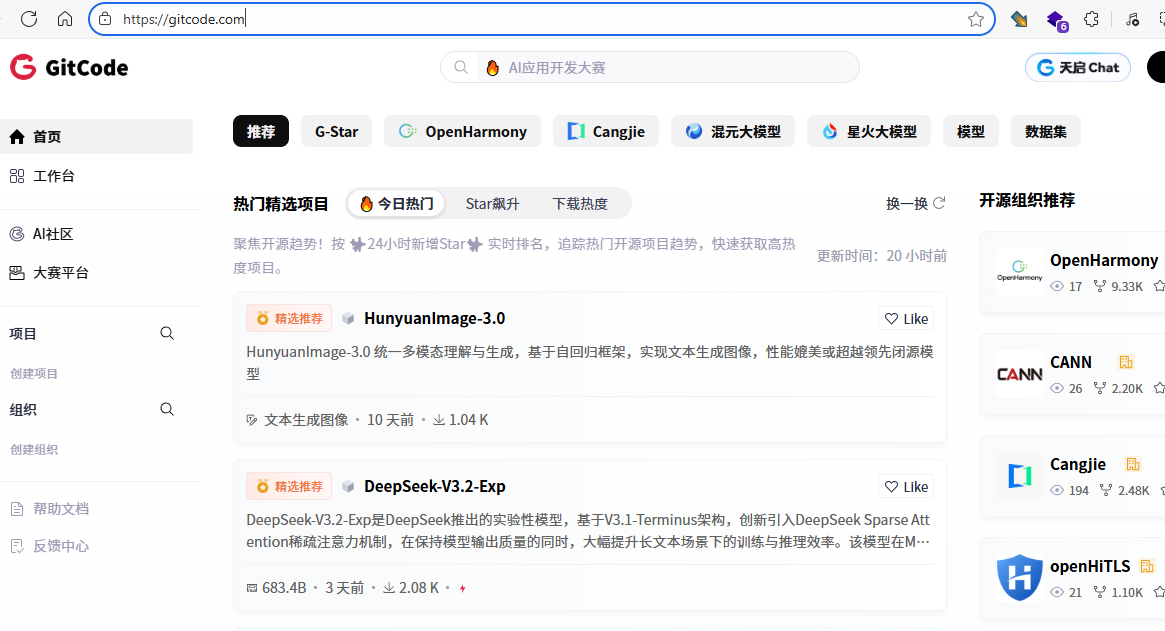
Task: Go to 首页 in sidebar
Action: click(x=97, y=137)
